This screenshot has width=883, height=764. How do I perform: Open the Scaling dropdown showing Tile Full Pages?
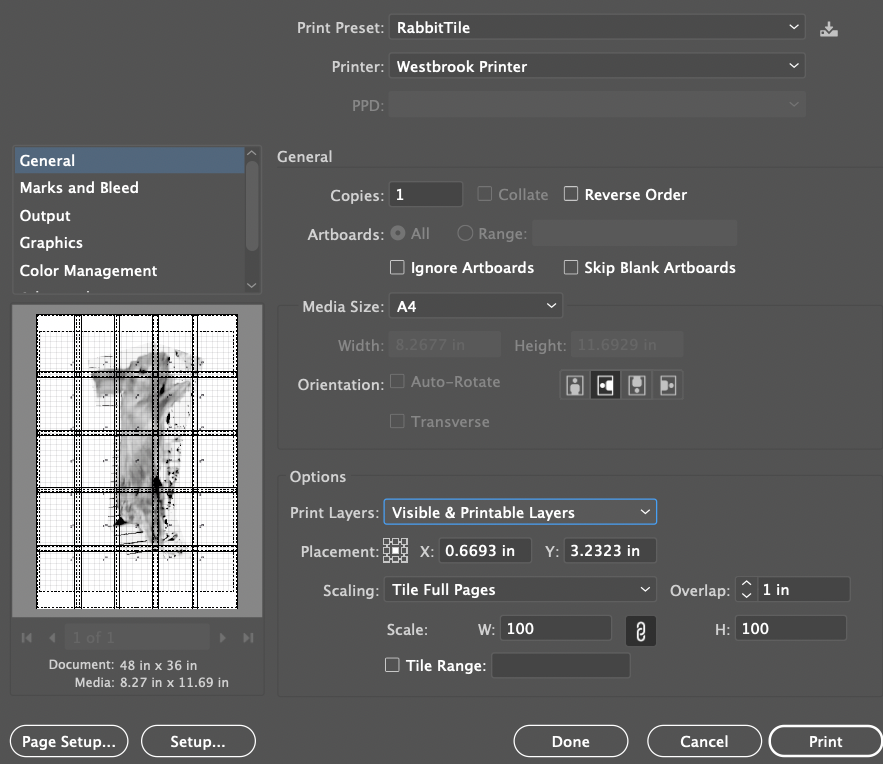tap(520, 589)
